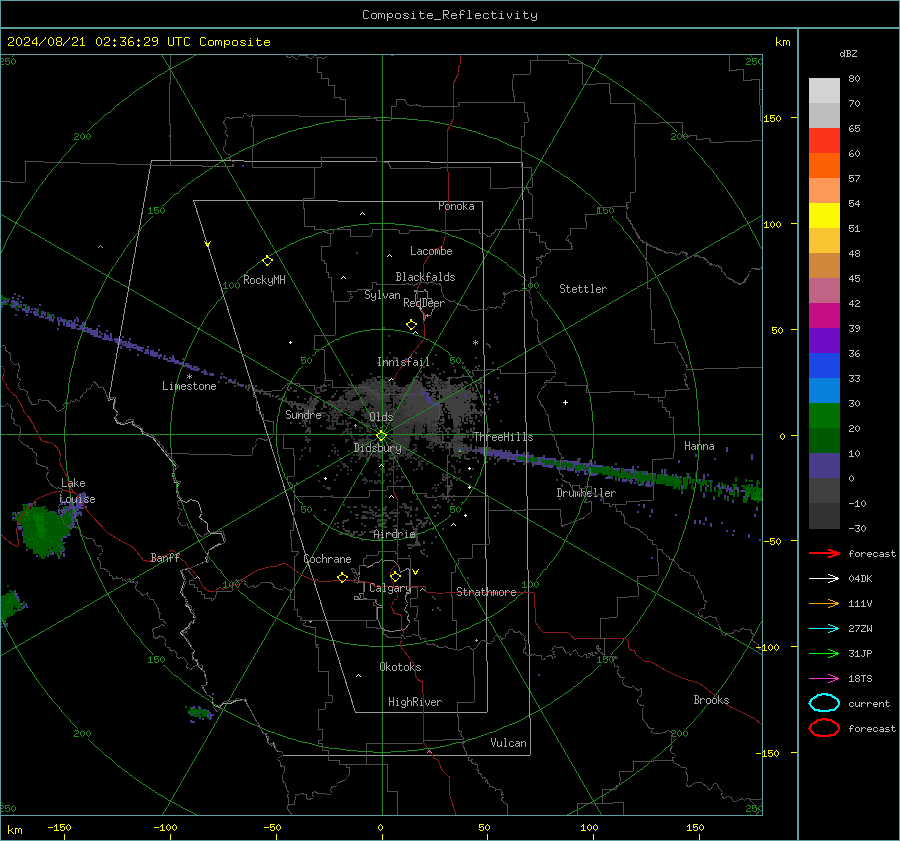Click the red forecast arrow in legend

824,553
